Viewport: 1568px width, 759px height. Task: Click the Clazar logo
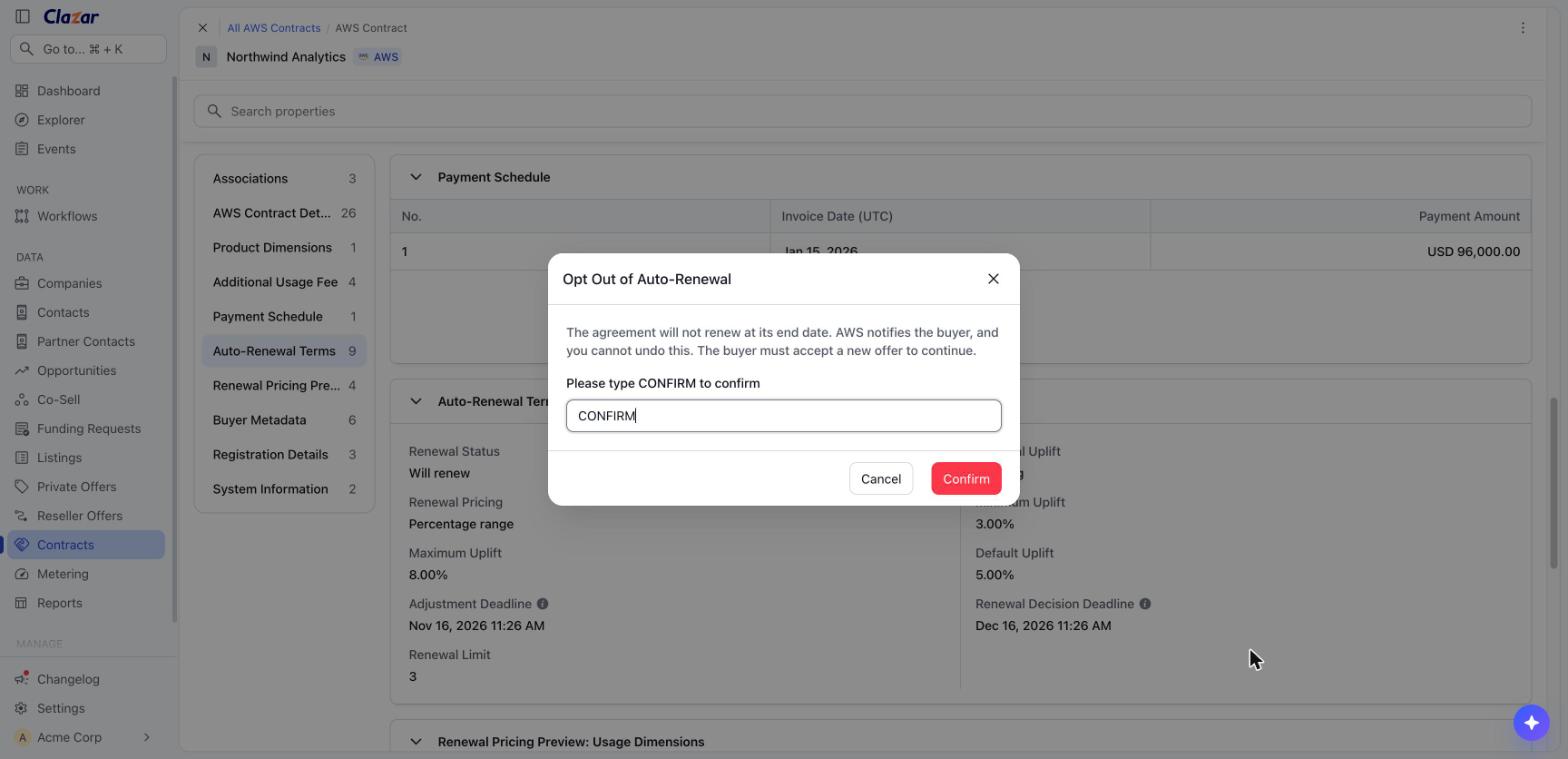[71, 17]
